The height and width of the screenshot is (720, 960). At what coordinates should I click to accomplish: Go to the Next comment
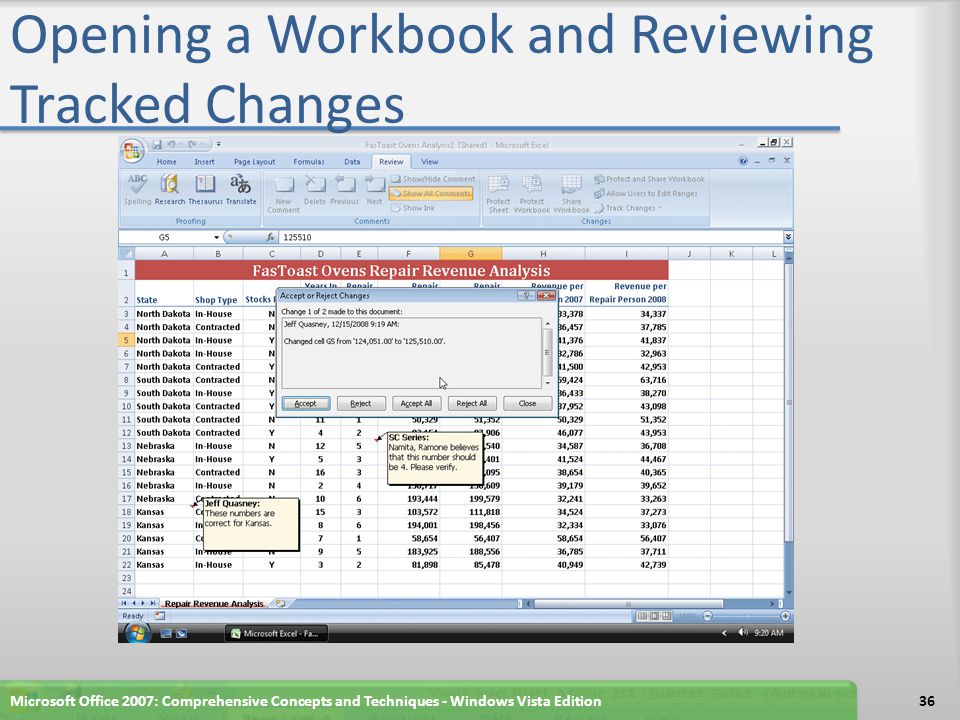[x=374, y=190]
